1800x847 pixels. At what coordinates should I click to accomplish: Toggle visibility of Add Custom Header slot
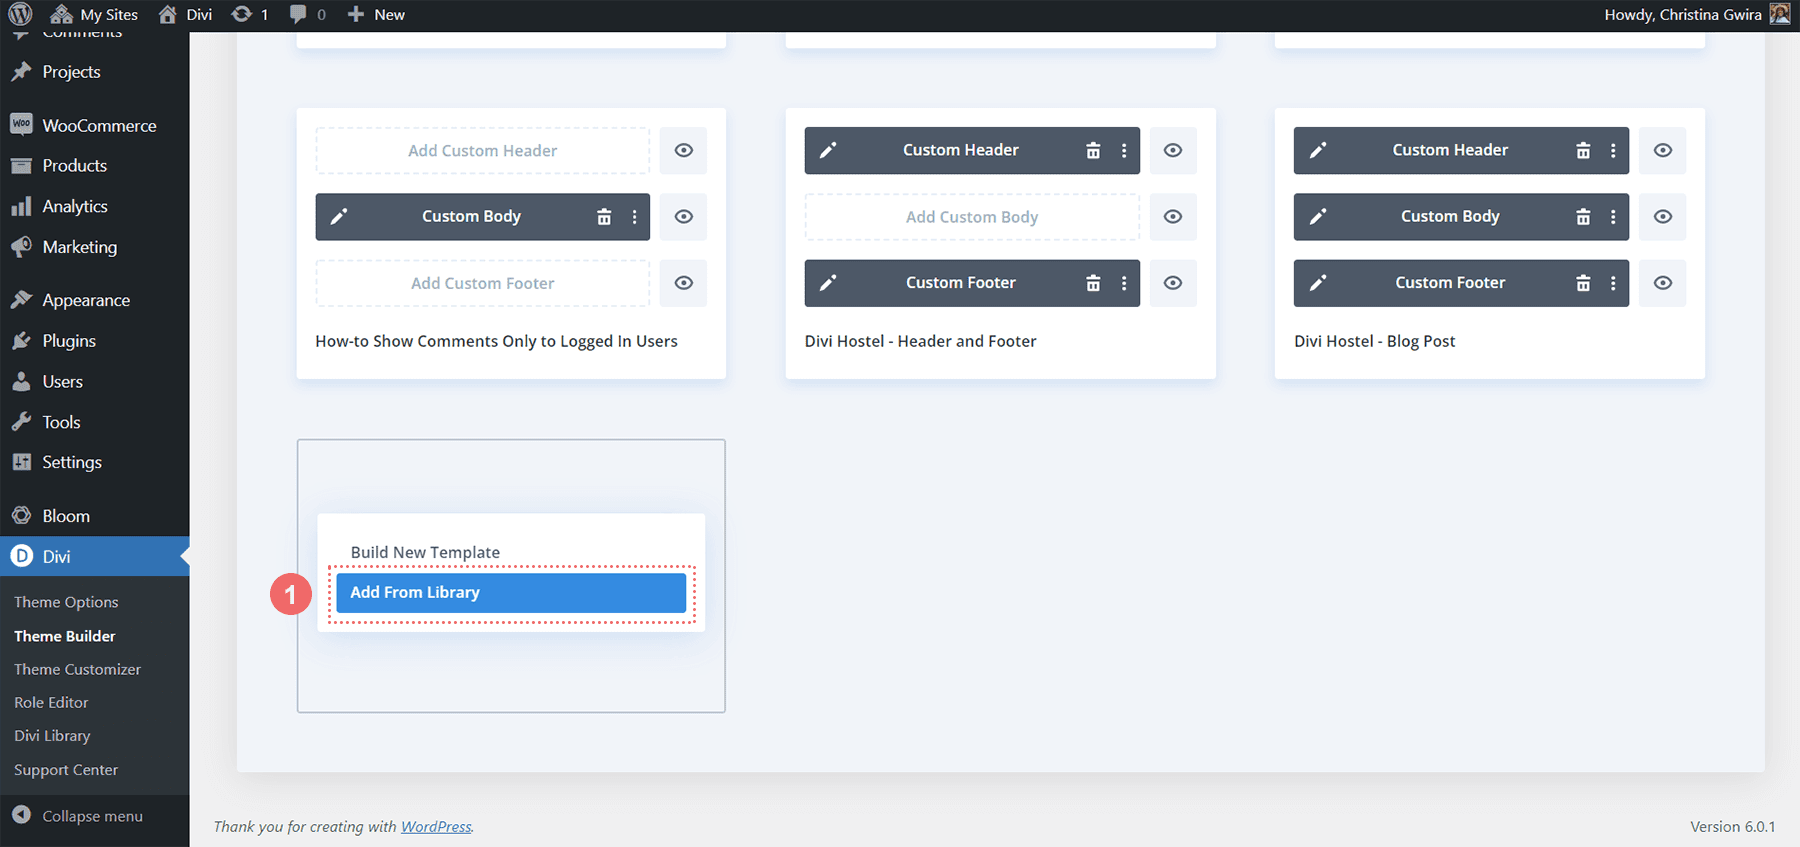click(x=683, y=150)
